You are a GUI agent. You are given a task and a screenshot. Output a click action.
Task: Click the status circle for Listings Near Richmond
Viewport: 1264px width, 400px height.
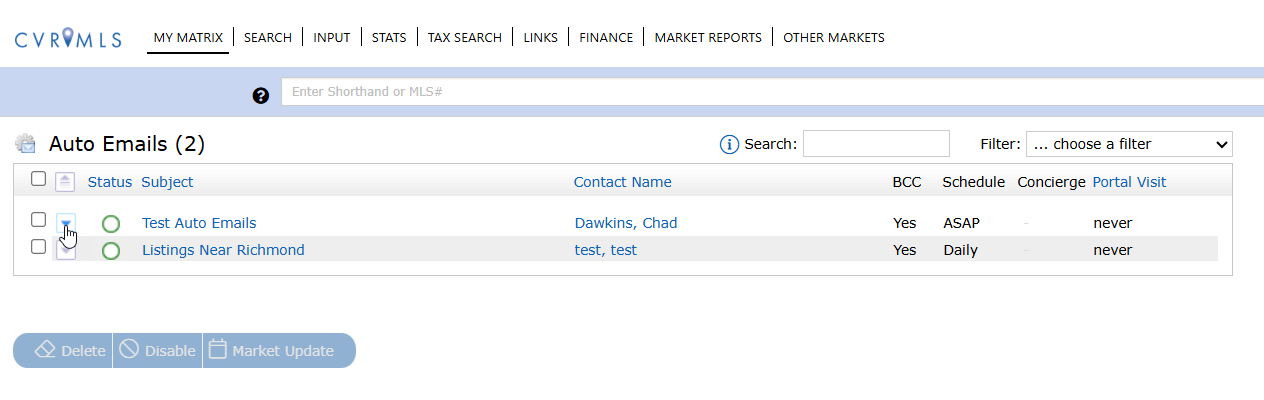click(x=111, y=251)
